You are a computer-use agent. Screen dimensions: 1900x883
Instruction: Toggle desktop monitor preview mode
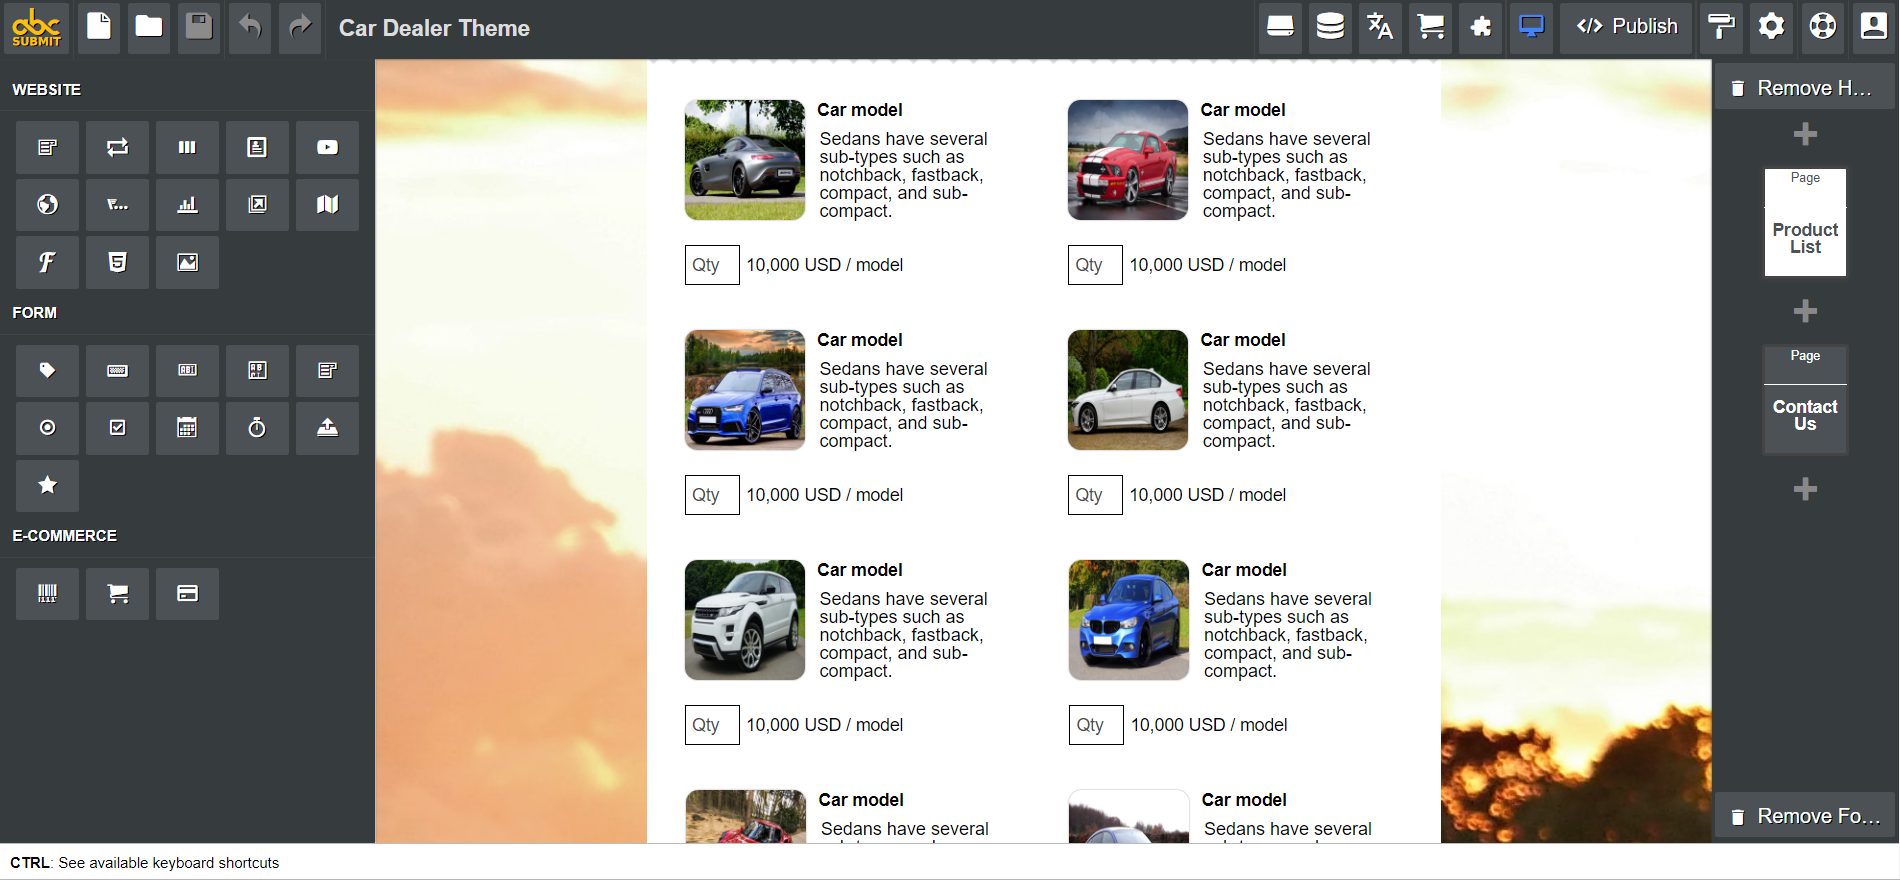1531,27
